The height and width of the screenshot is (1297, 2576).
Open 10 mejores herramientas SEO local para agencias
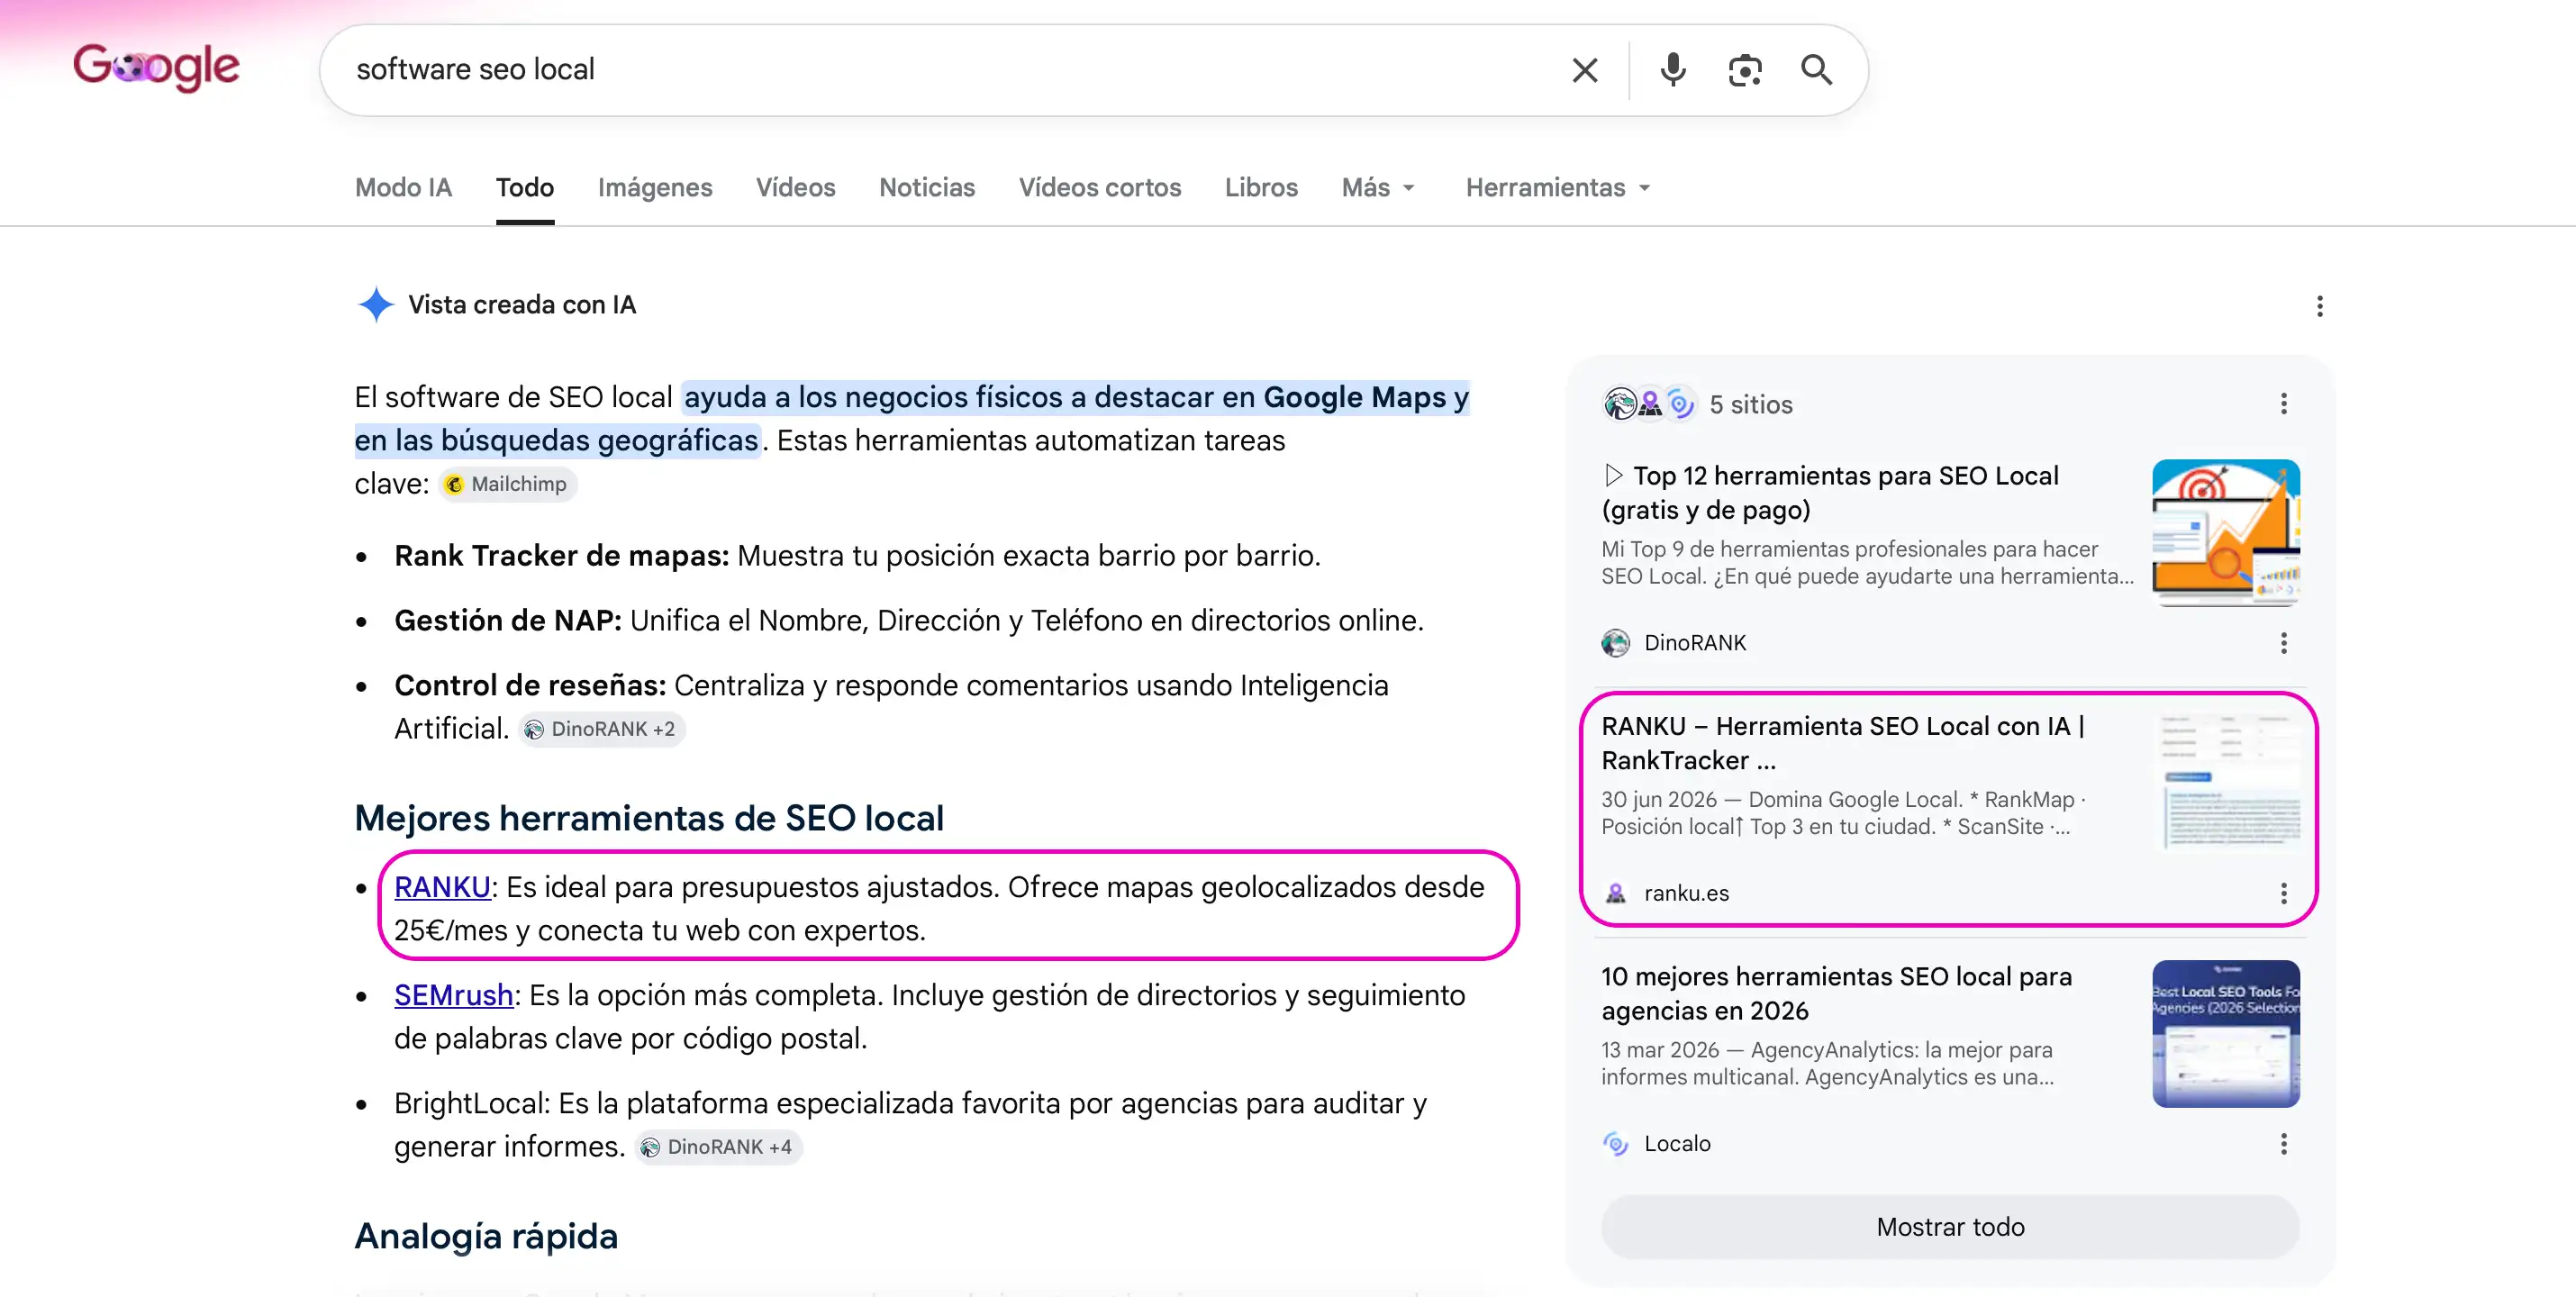tap(1836, 994)
